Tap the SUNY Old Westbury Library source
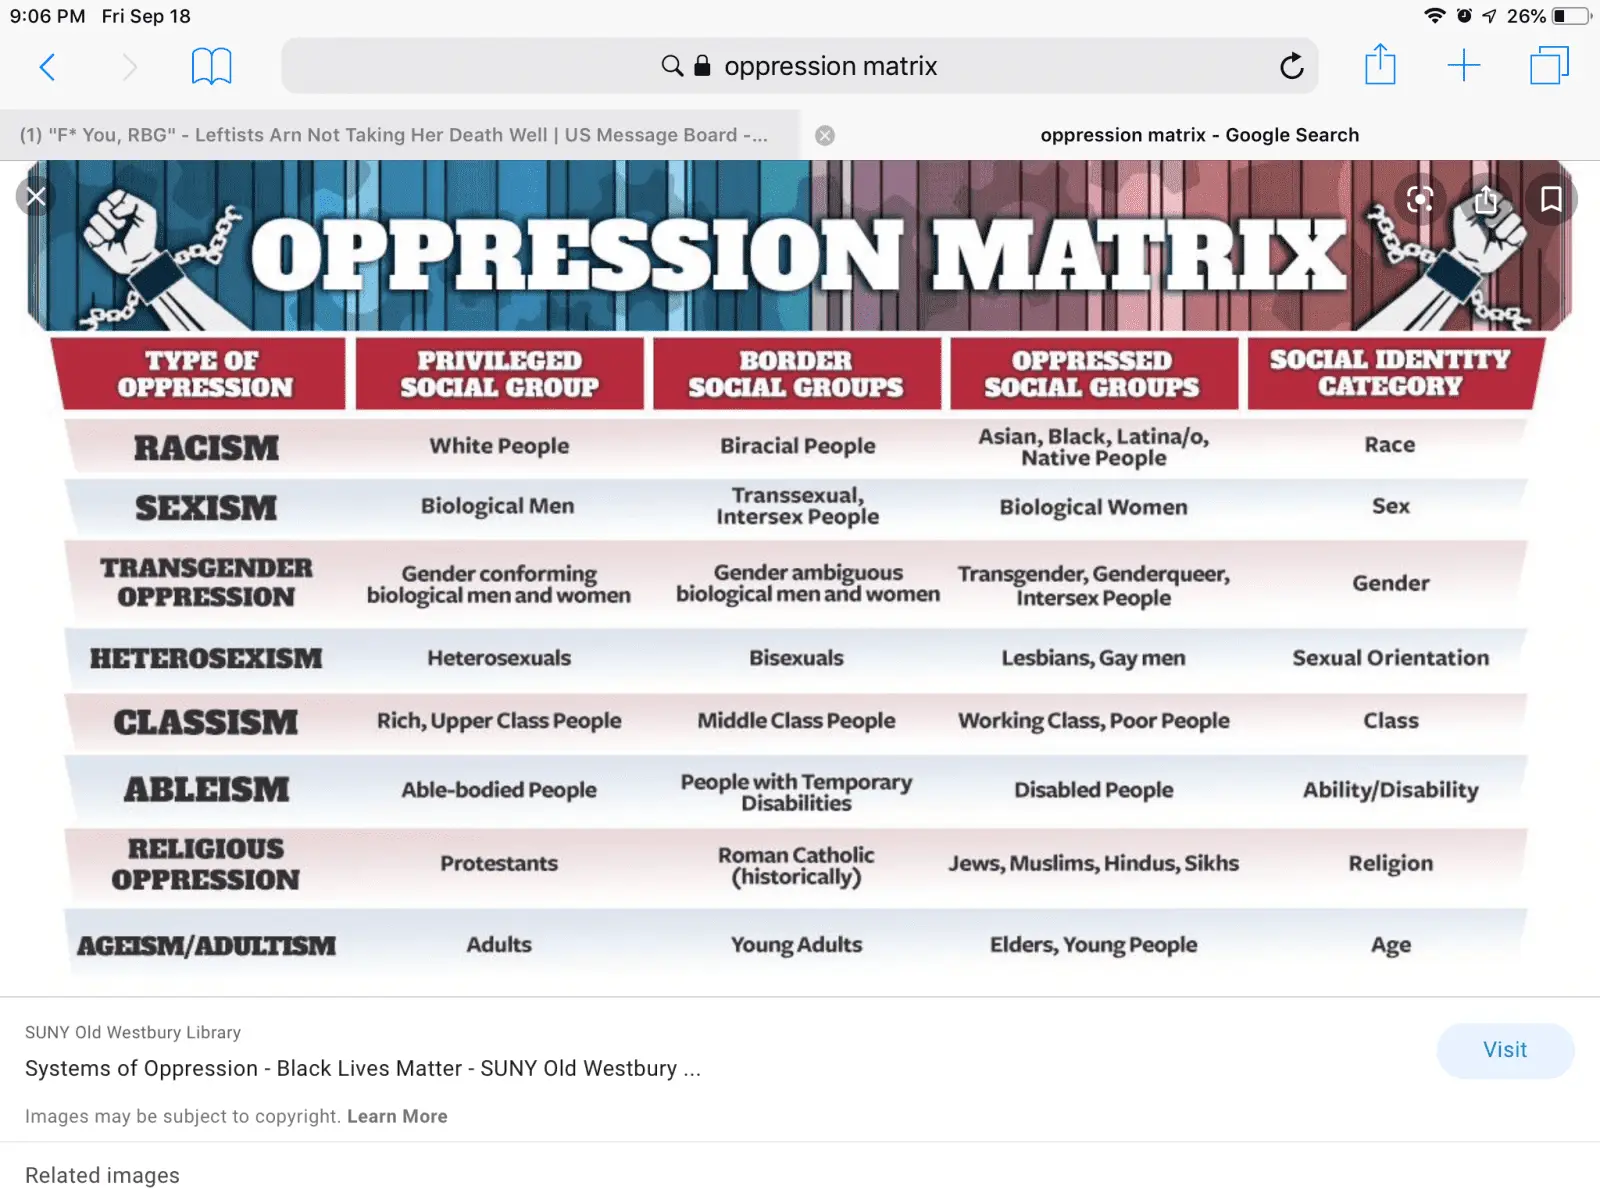The height and width of the screenshot is (1200, 1600). coord(133,1032)
